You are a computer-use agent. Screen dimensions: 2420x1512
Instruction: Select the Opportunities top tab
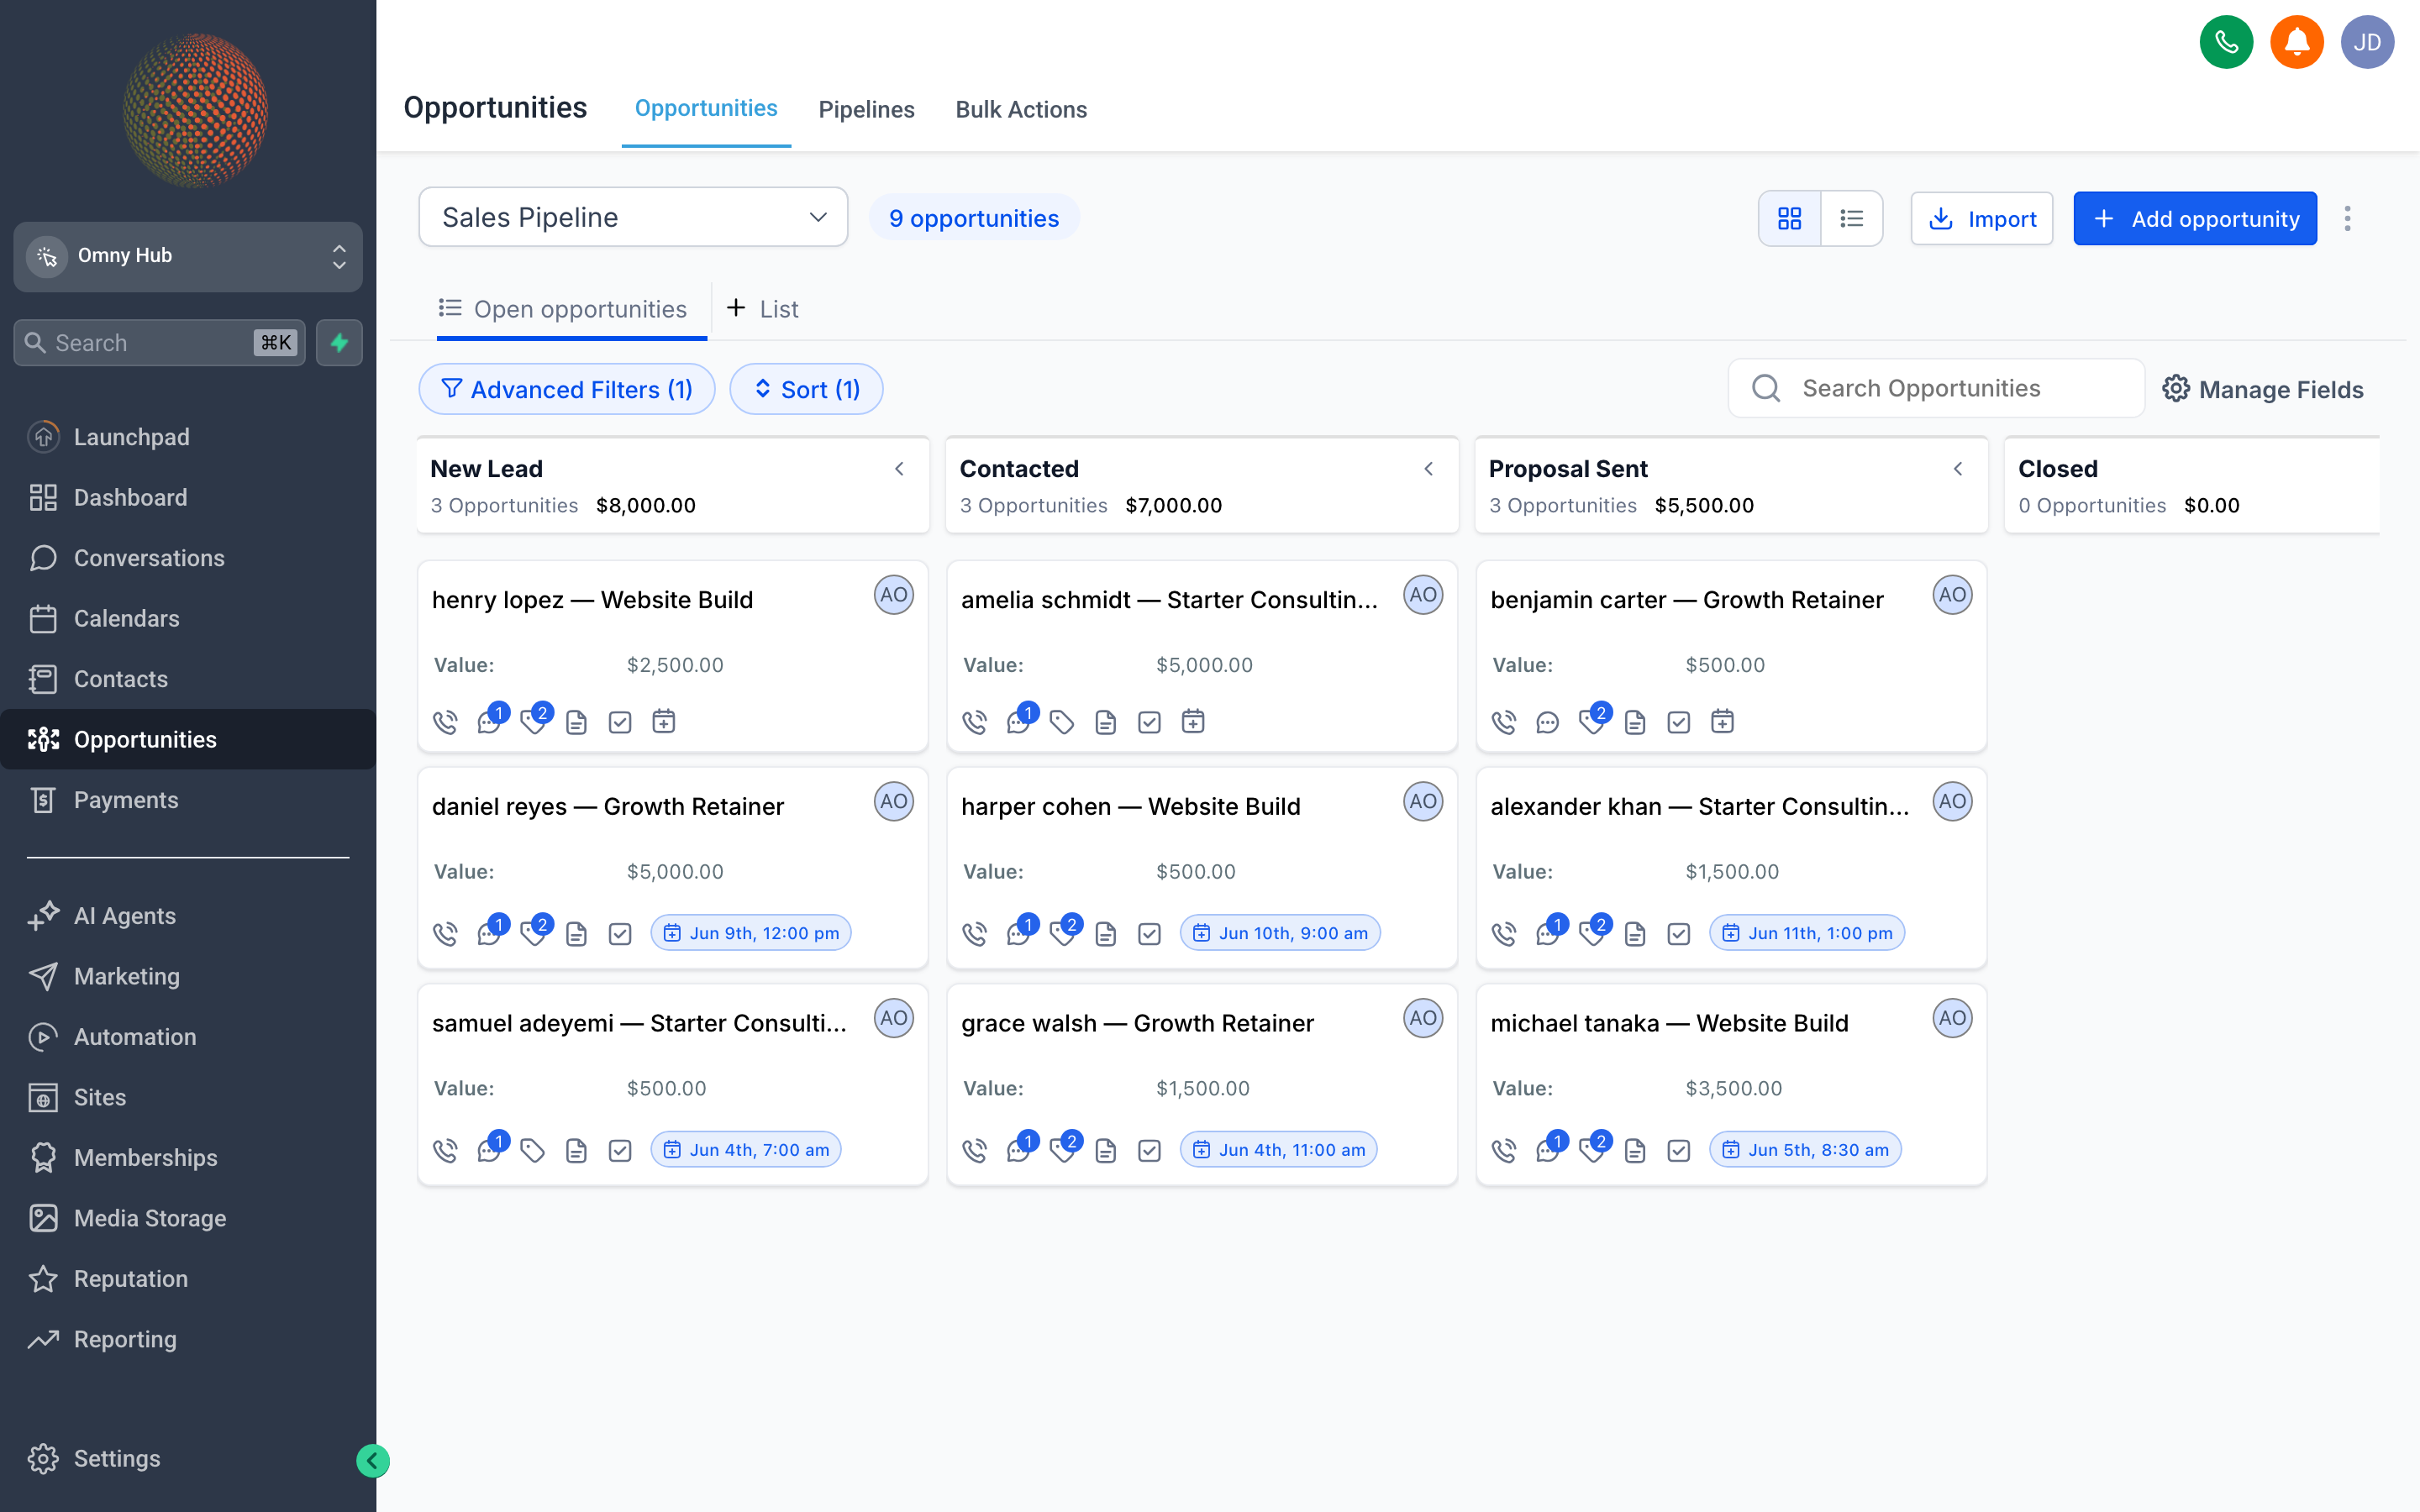point(706,108)
